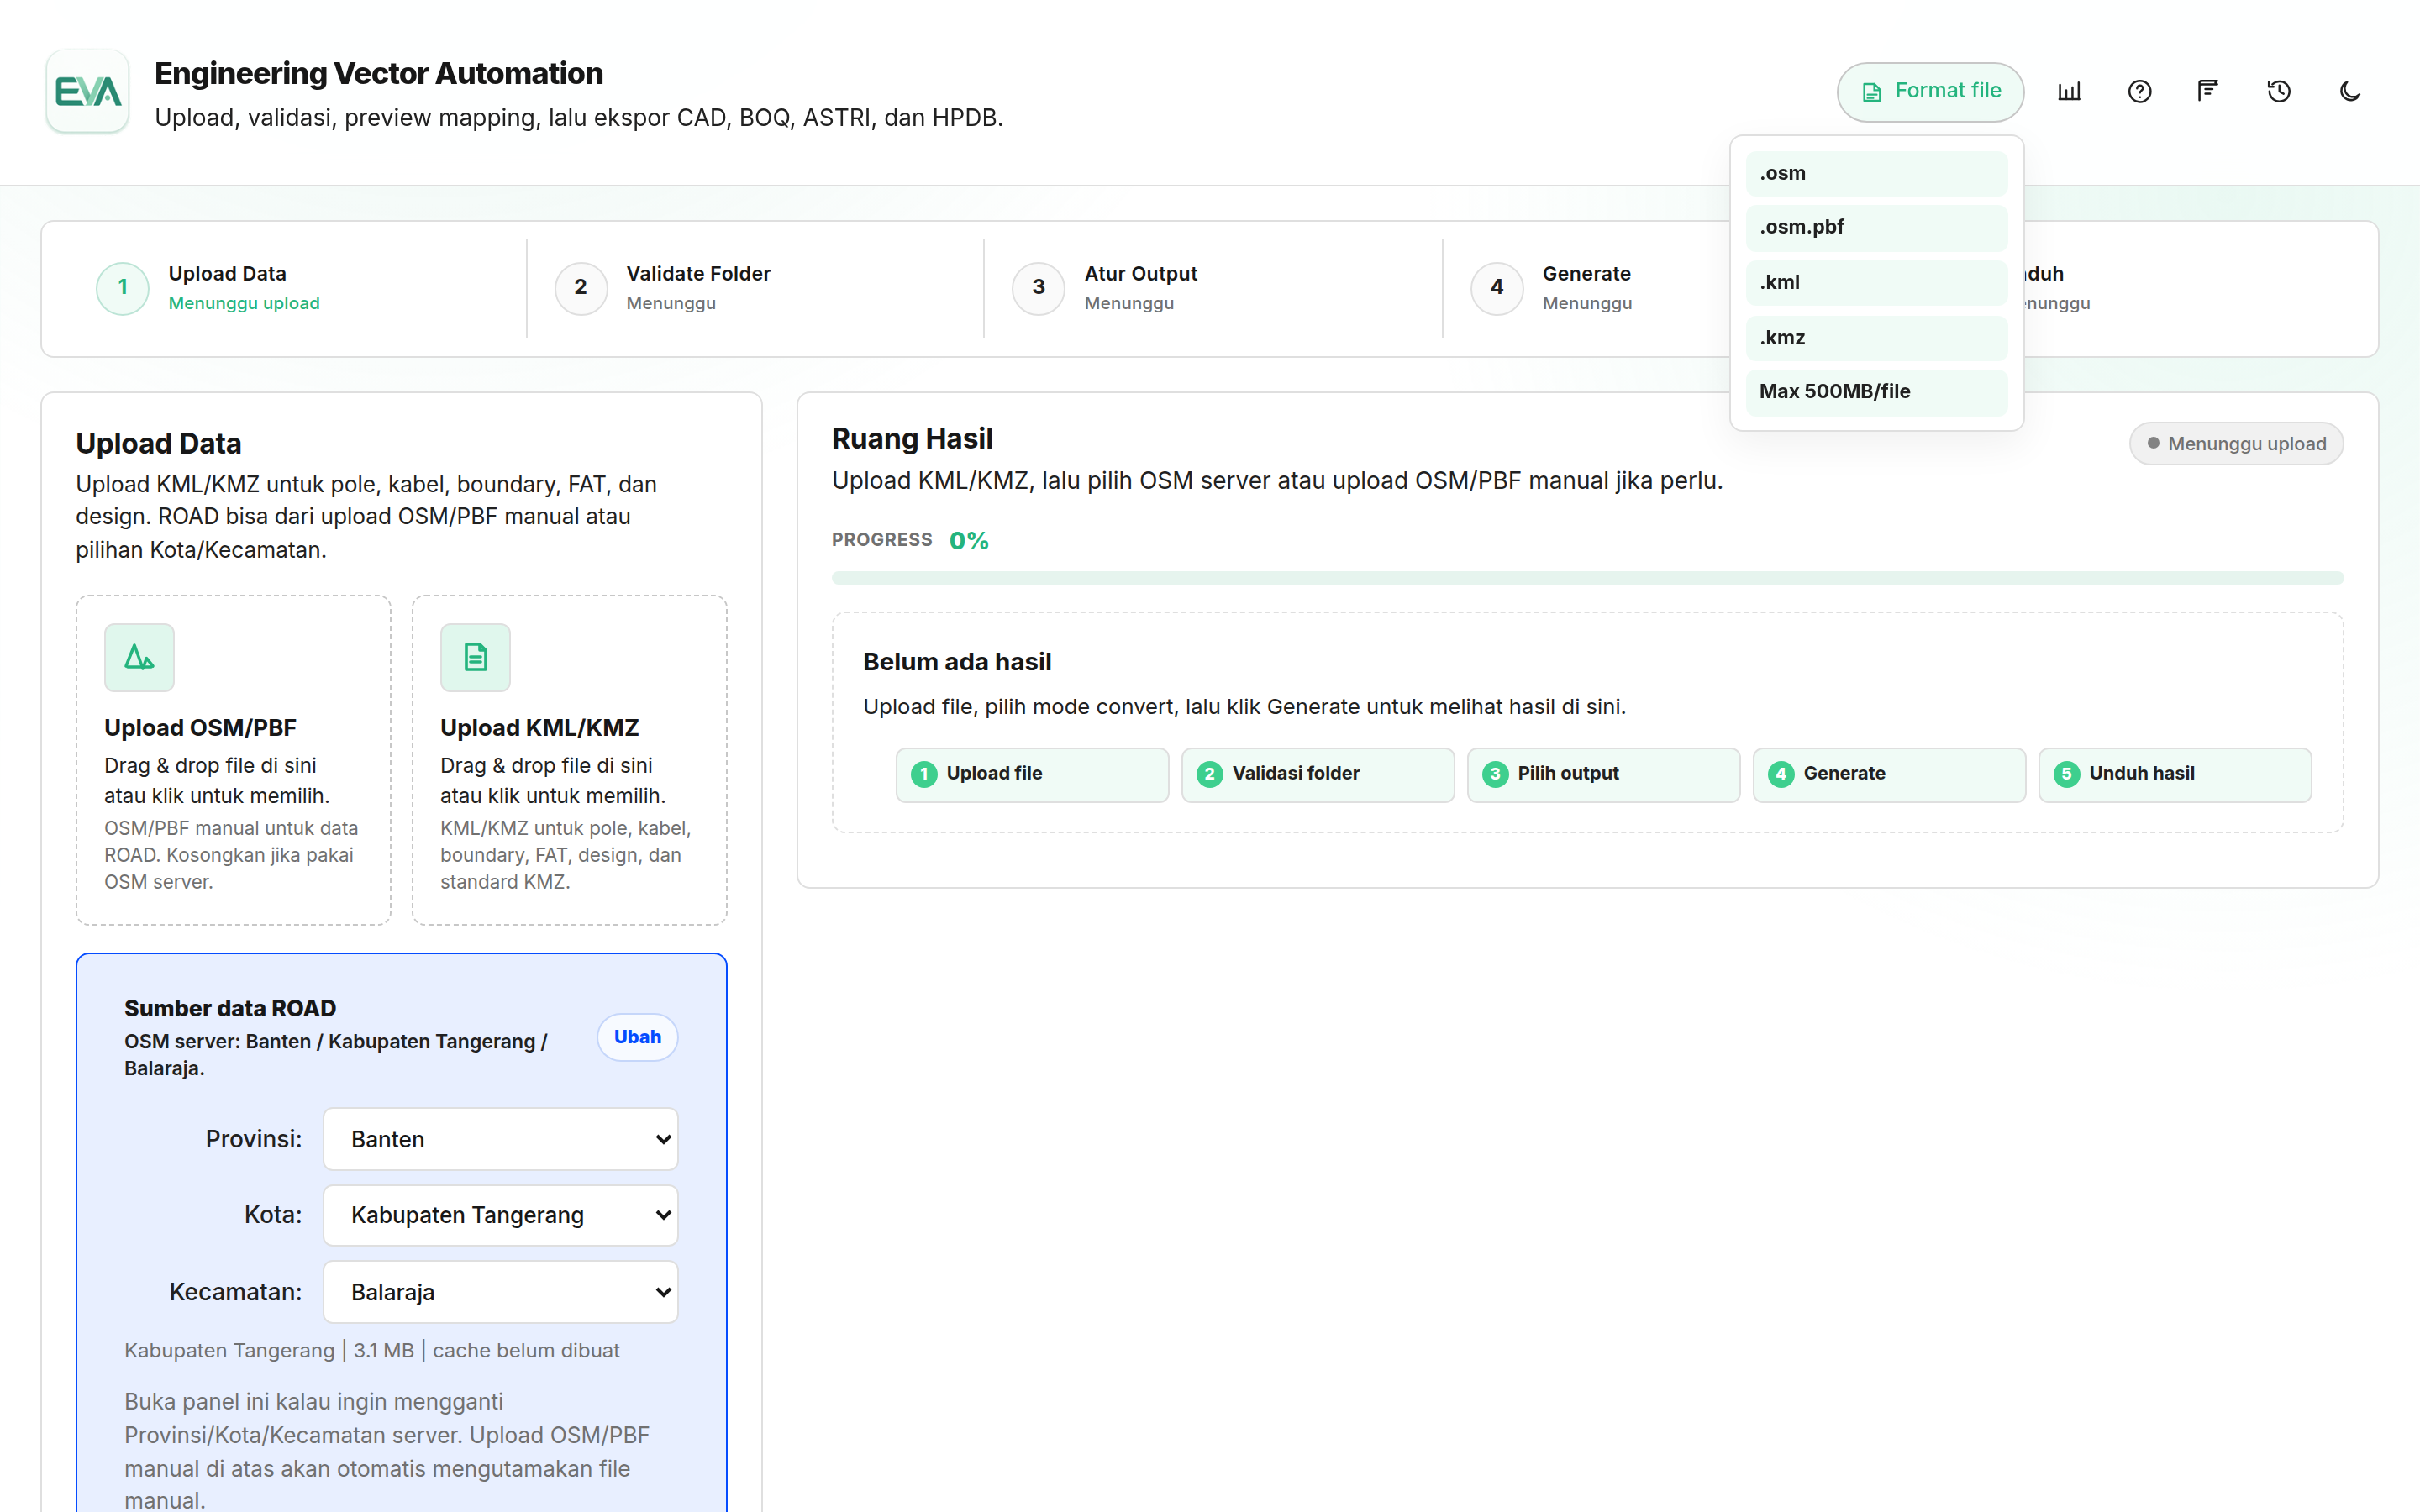The width and height of the screenshot is (2420, 1512).
Task: Click the EVA logo icon
Action: click(x=88, y=91)
